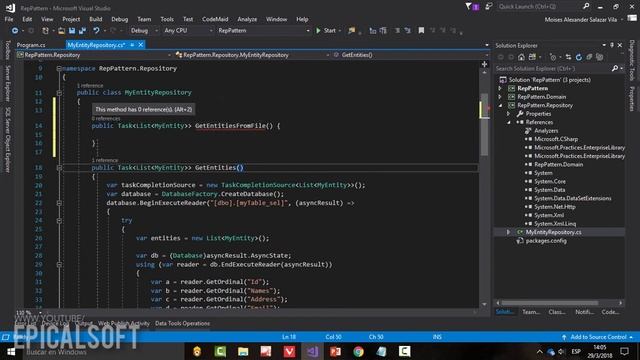The height and width of the screenshot is (360, 640).
Task: Open the File menu
Action: click(9, 19)
